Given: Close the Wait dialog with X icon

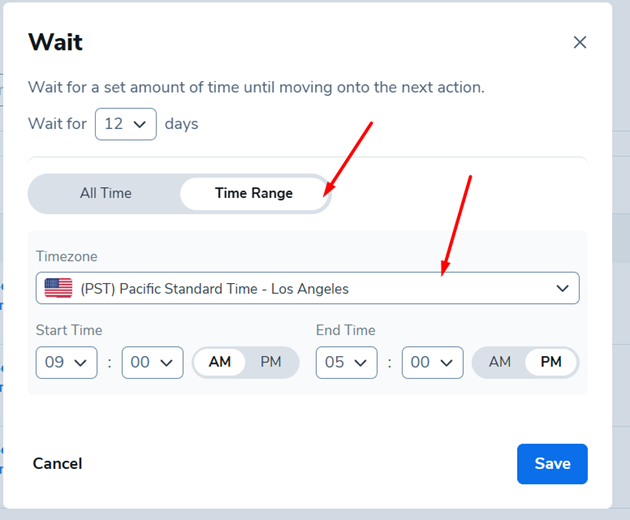Looking at the screenshot, I should click(x=579, y=43).
